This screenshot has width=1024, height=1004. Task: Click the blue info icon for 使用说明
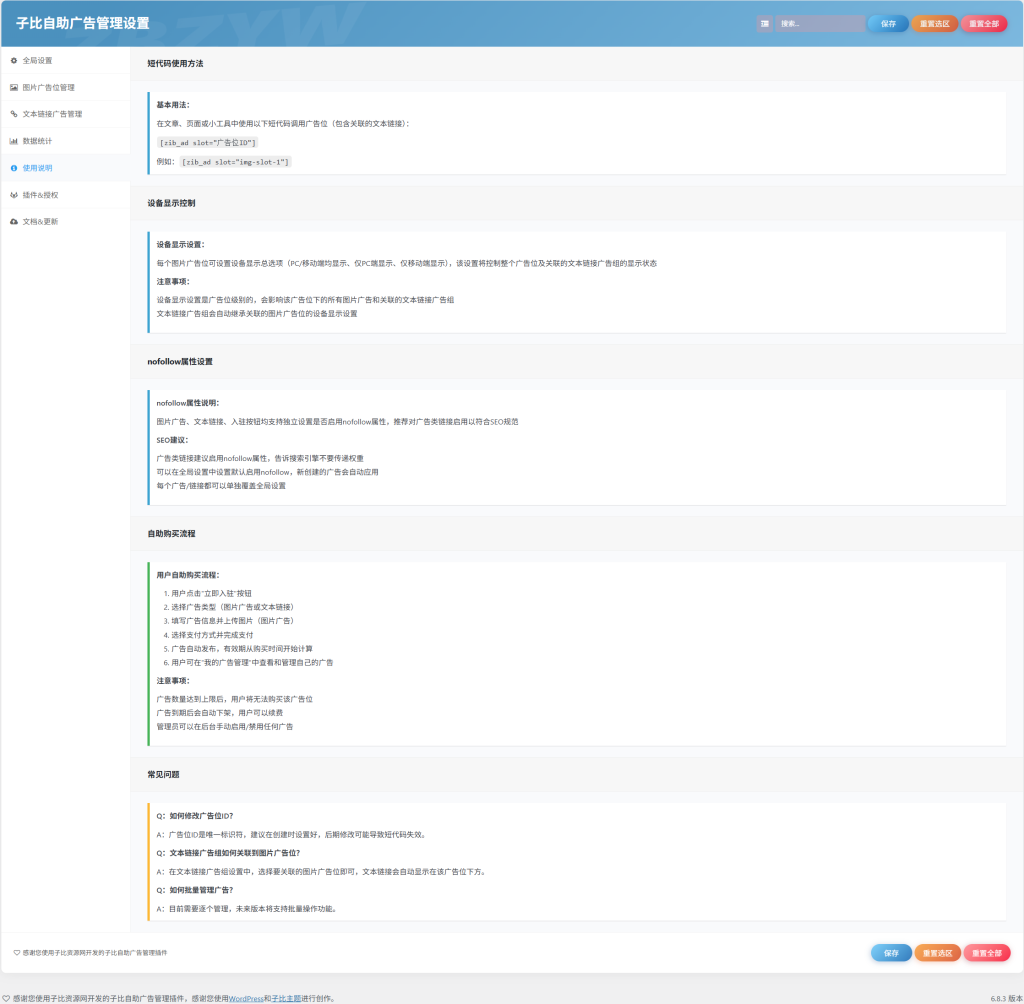coord(14,168)
